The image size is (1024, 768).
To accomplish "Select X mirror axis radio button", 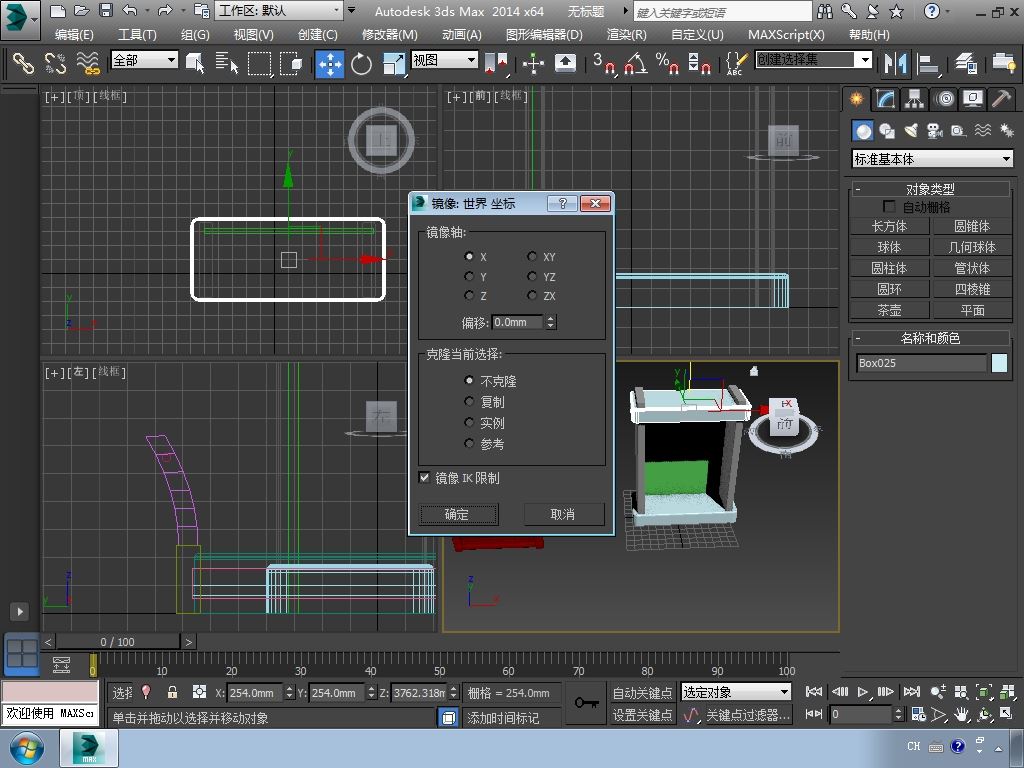I will 469,257.
